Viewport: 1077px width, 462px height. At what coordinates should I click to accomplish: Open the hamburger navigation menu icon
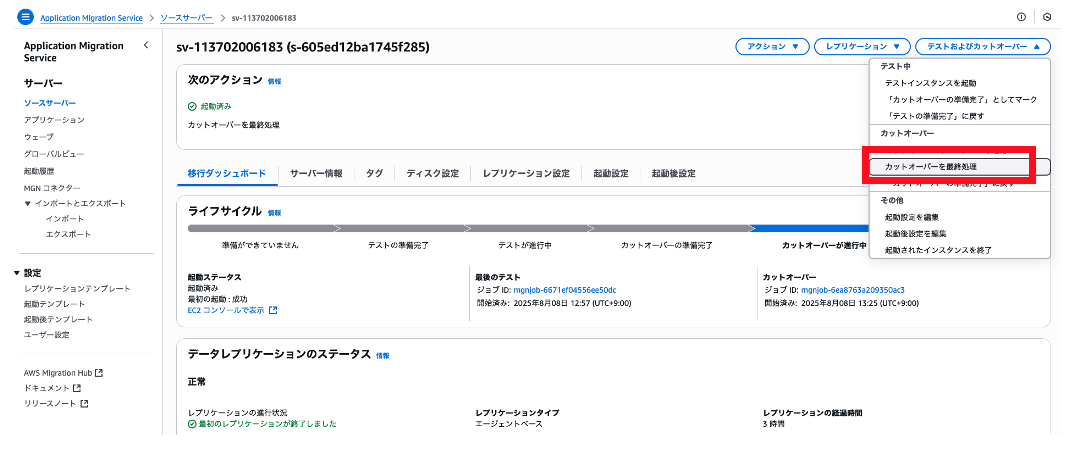26,17
